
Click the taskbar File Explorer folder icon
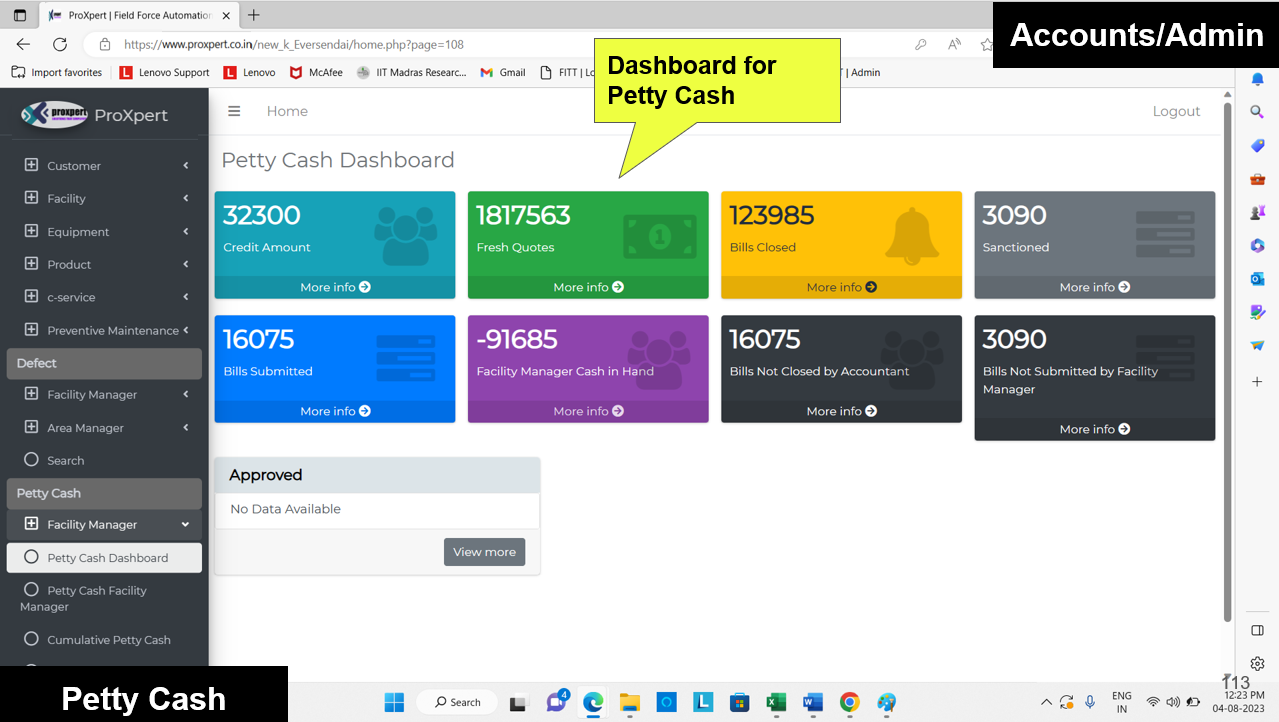click(629, 702)
